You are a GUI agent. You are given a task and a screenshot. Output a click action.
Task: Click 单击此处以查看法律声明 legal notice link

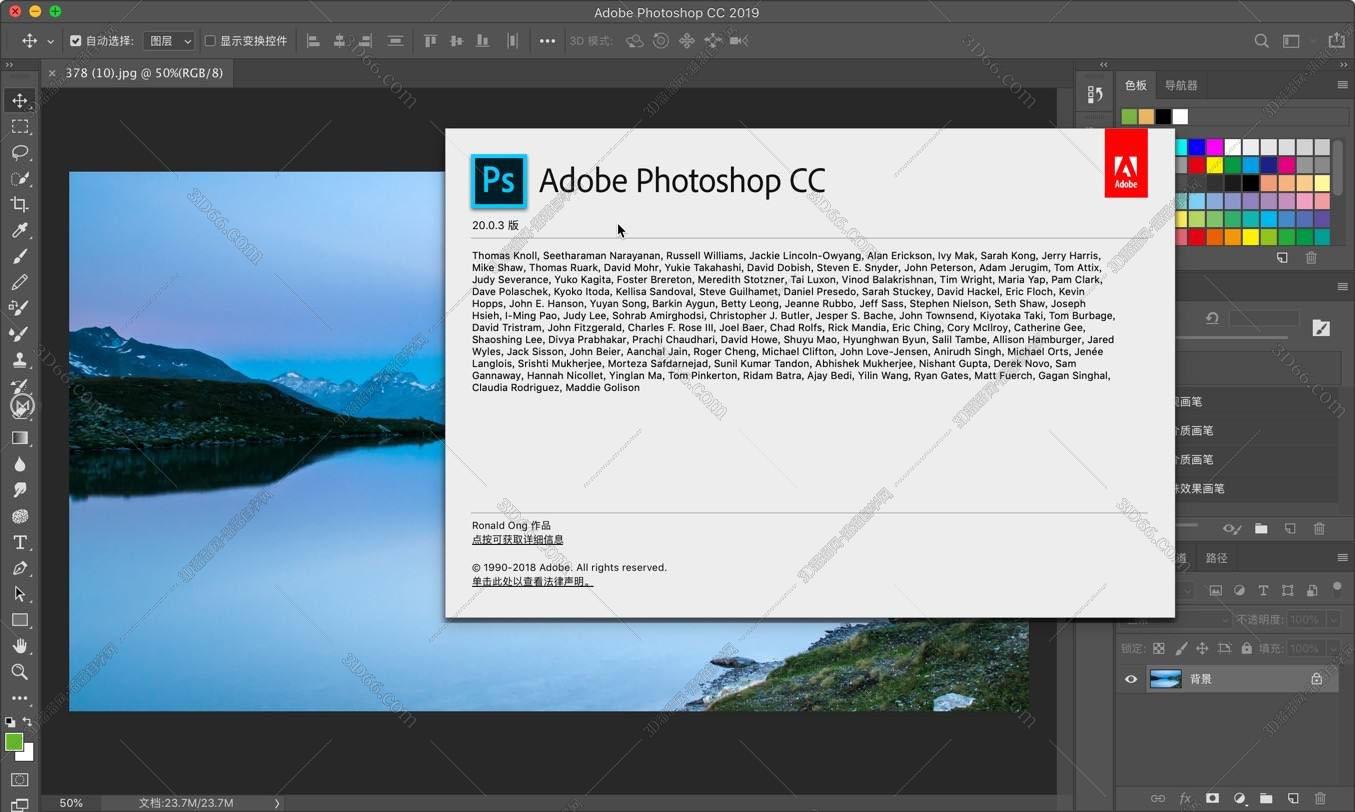[x=532, y=582]
